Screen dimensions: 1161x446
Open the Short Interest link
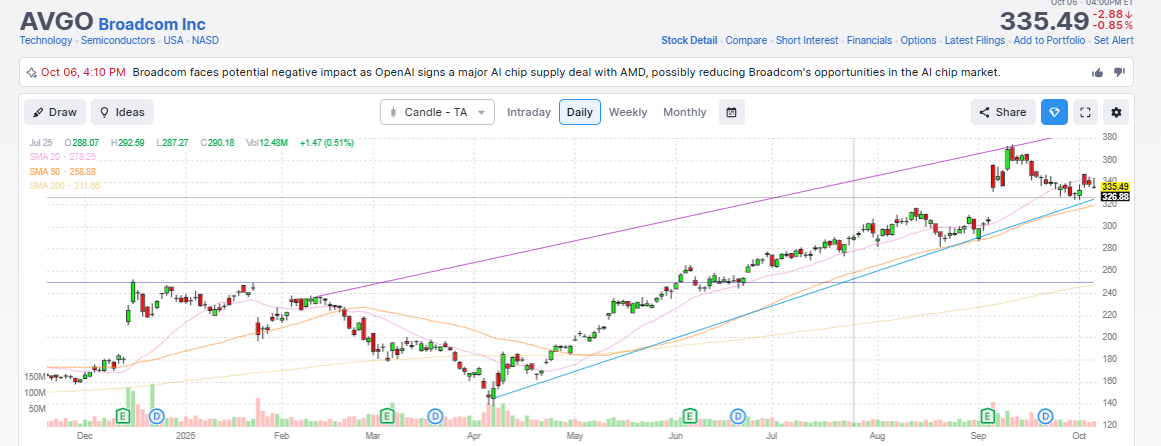click(807, 41)
